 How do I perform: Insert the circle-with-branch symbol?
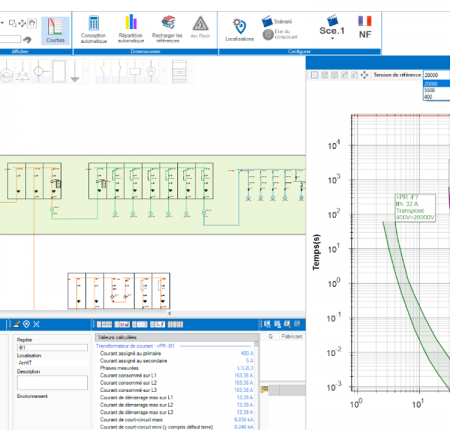(x=40, y=71)
